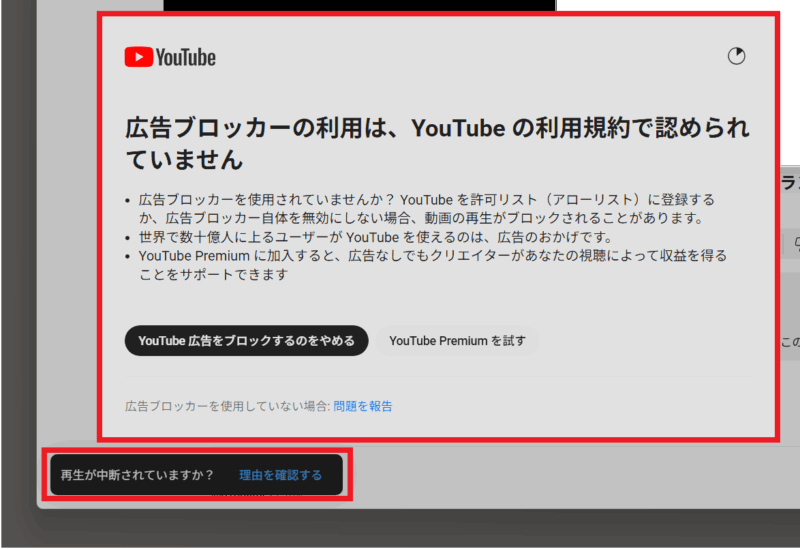Click 'YouTube 広告をブロックするのをやめる' button

click(246, 341)
